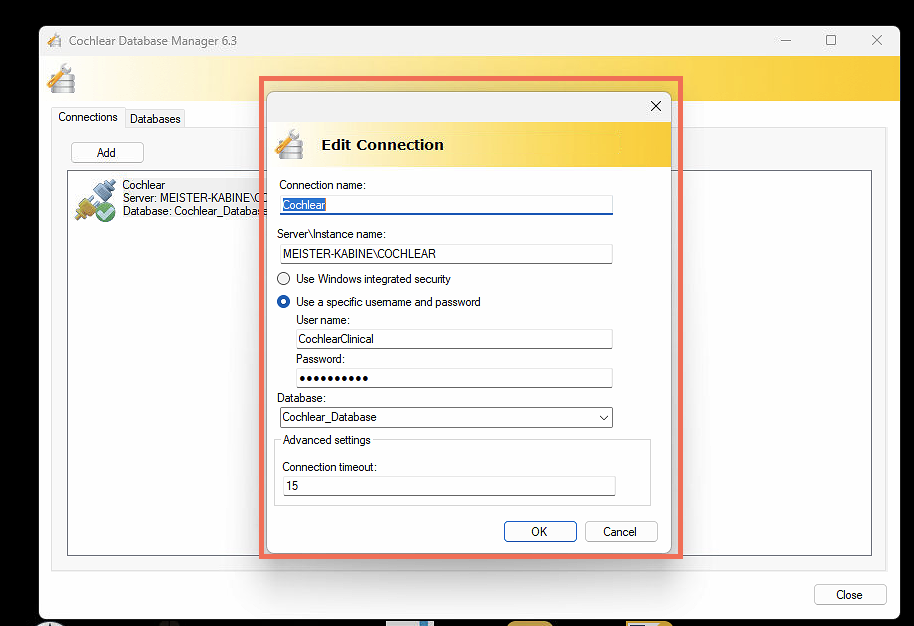The width and height of the screenshot is (914, 626).
Task: Switch to the Databases tab
Action: click(155, 119)
